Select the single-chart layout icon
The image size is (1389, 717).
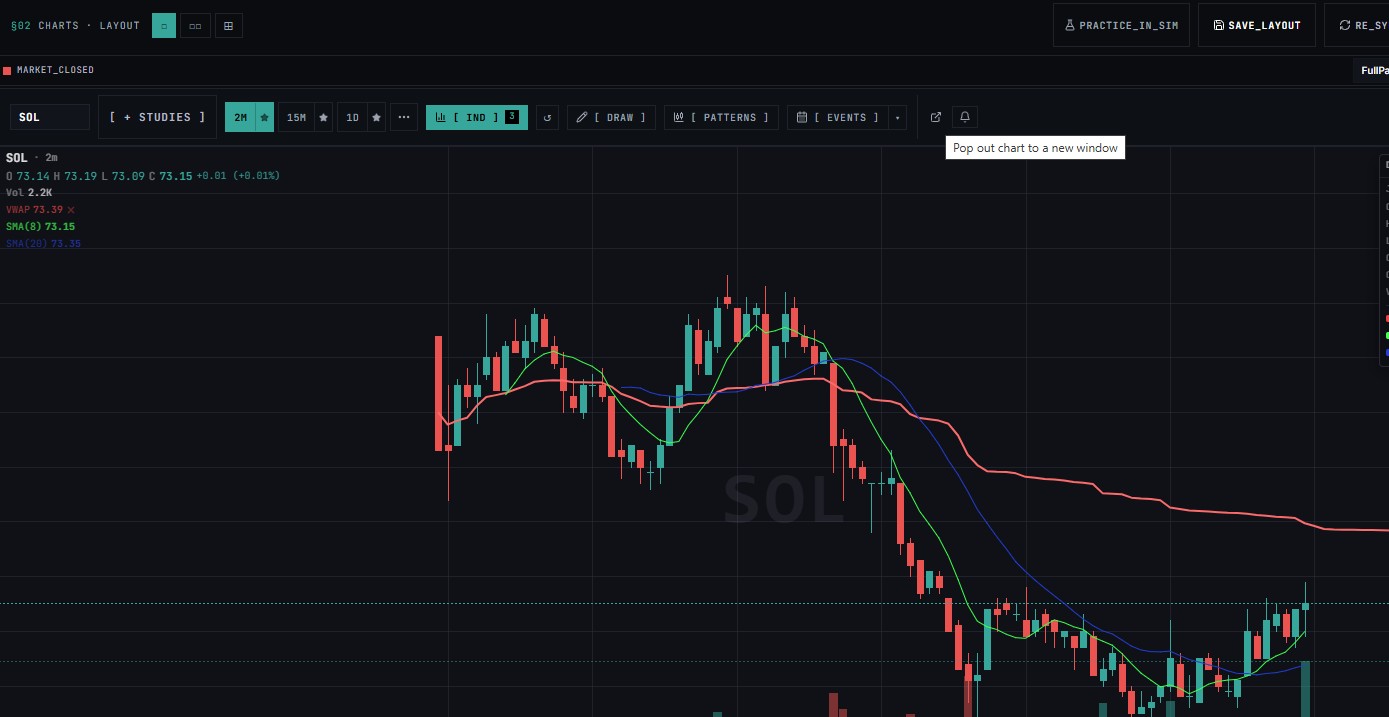164,25
